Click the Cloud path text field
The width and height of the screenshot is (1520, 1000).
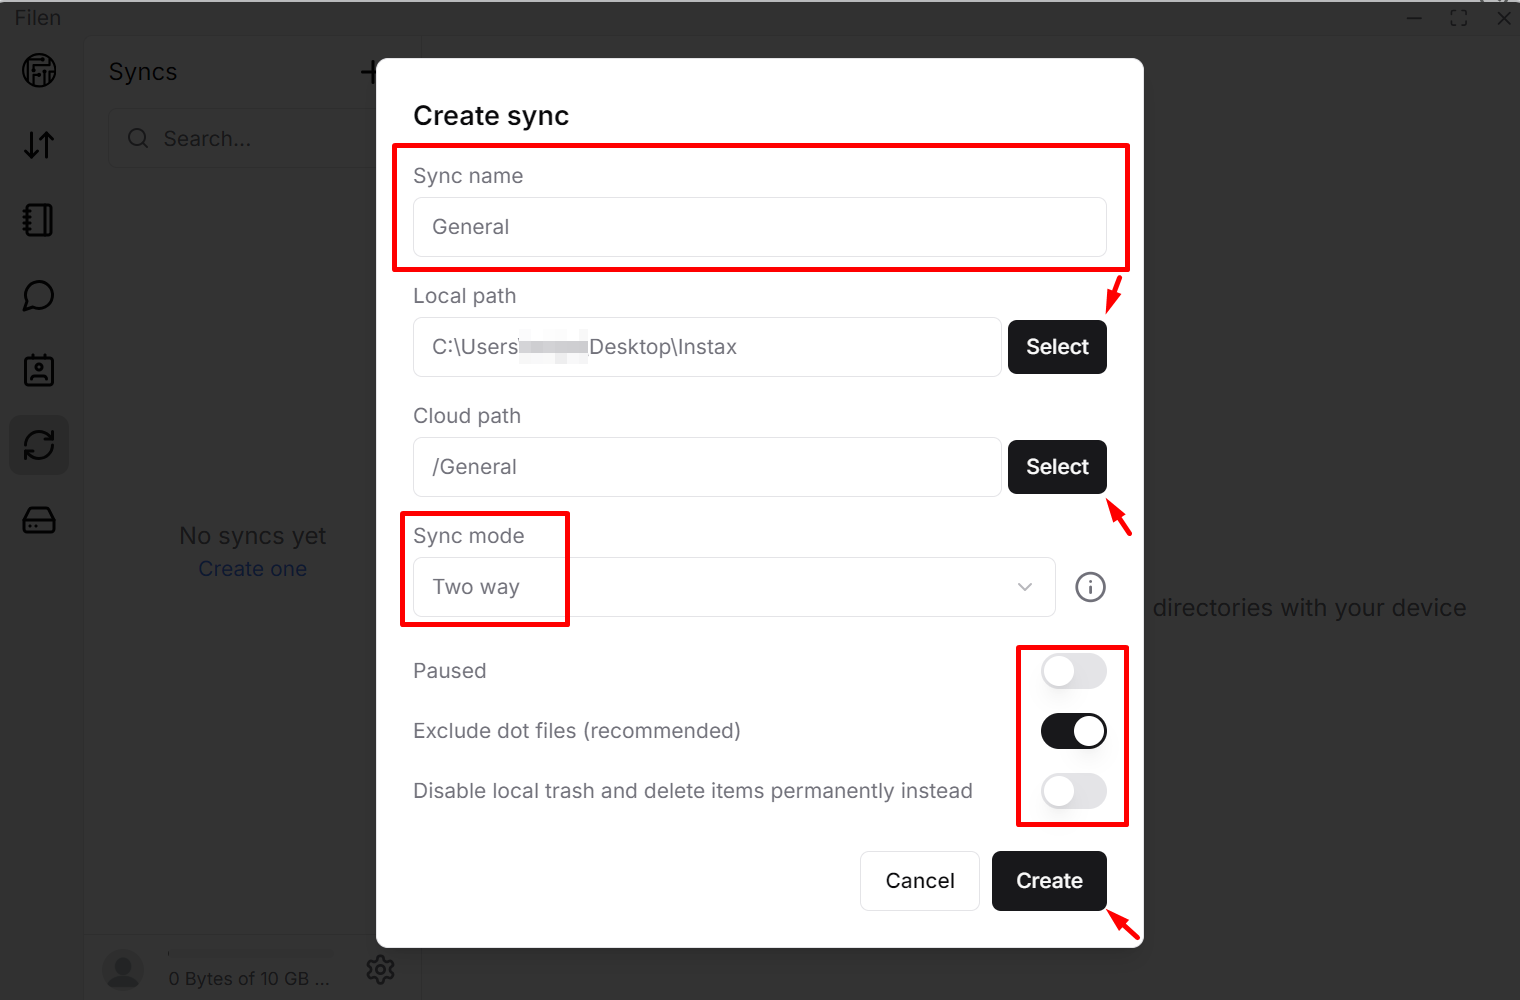point(706,467)
